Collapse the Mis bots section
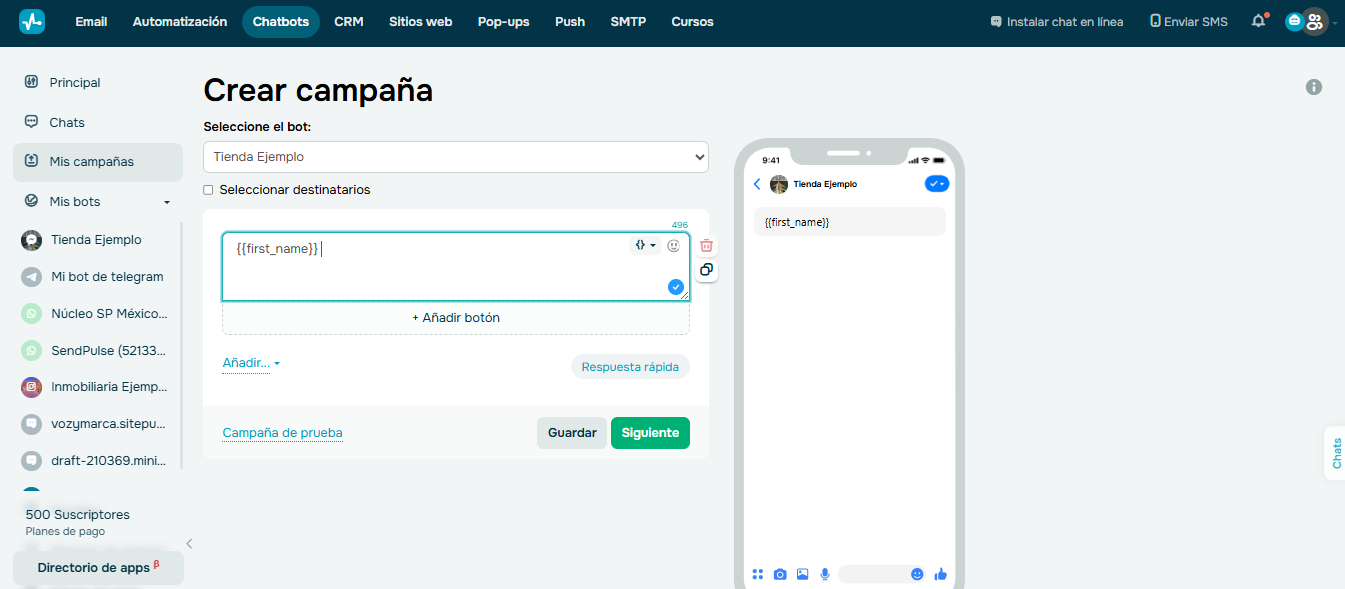This screenshot has height=589, width=1345. click(x=167, y=201)
